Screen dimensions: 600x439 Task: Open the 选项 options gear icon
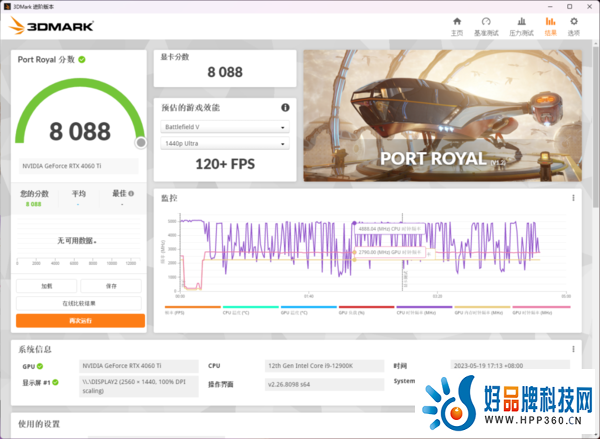pos(574,21)
